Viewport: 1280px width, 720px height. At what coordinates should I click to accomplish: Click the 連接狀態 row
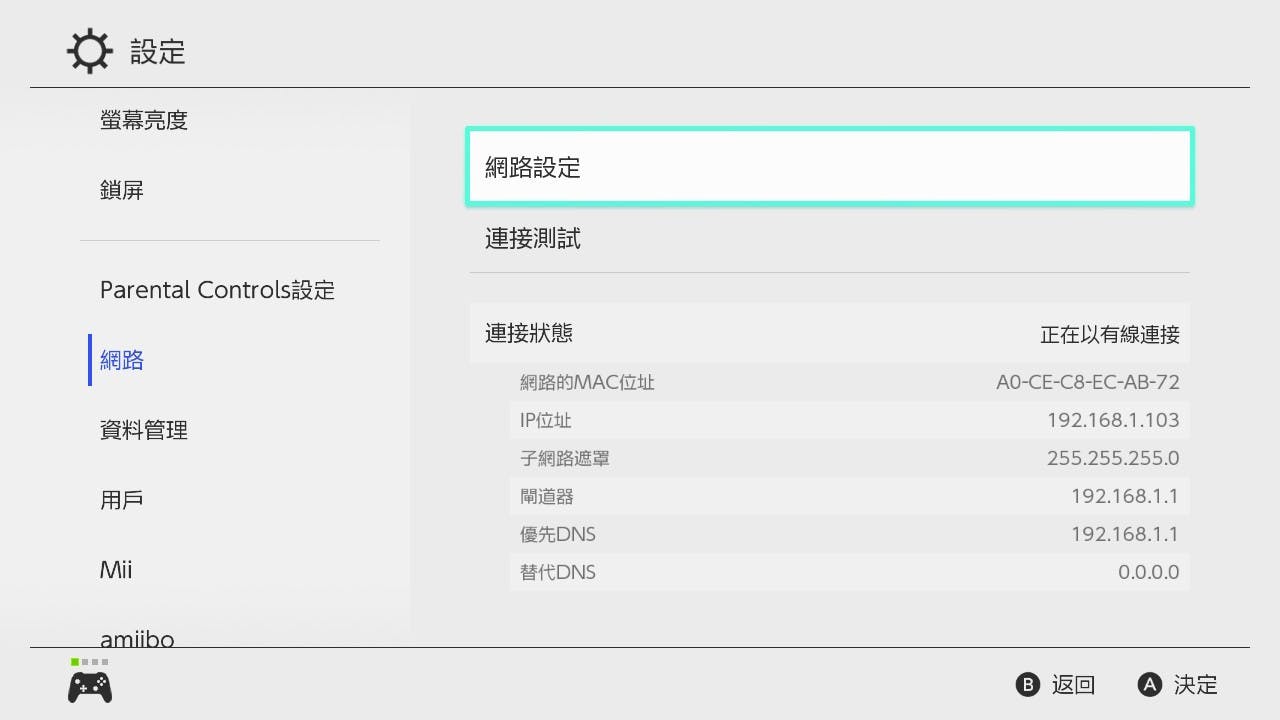830,333
